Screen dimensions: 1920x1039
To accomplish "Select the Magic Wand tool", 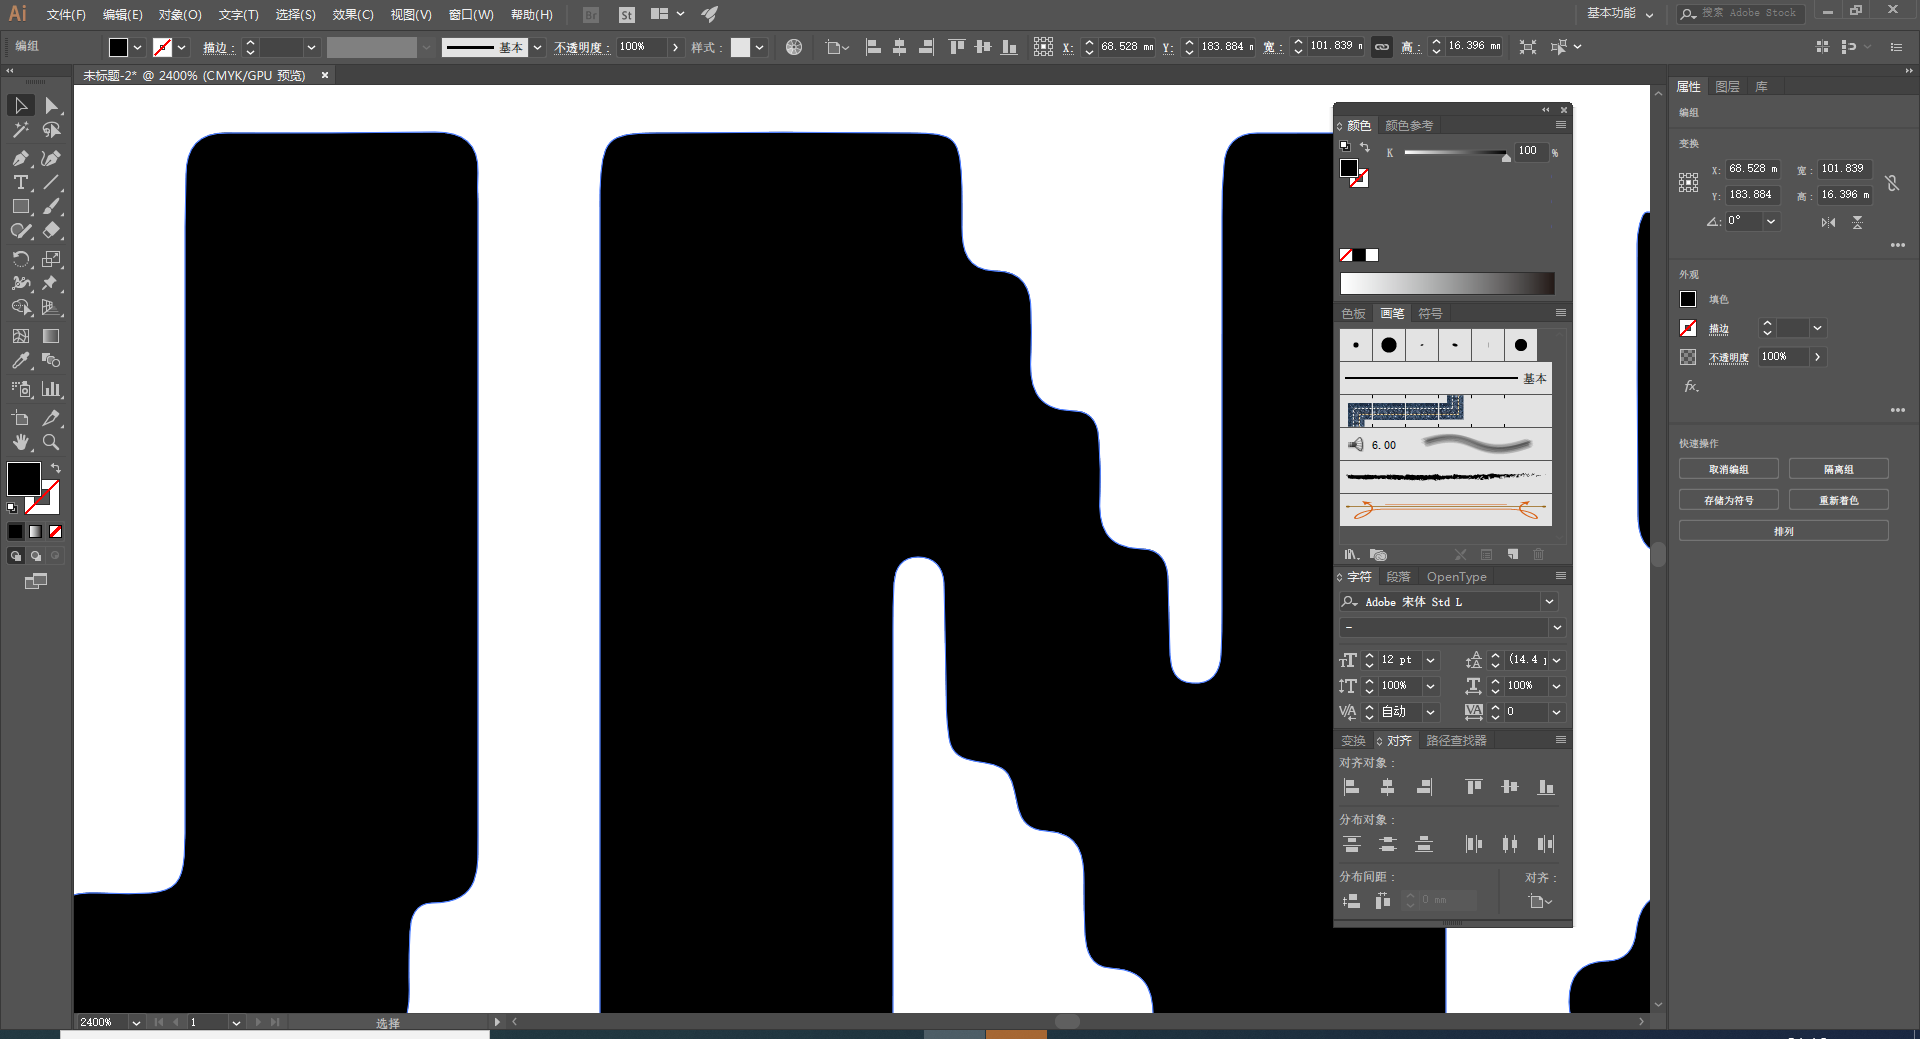I will (x=20, y=130).
